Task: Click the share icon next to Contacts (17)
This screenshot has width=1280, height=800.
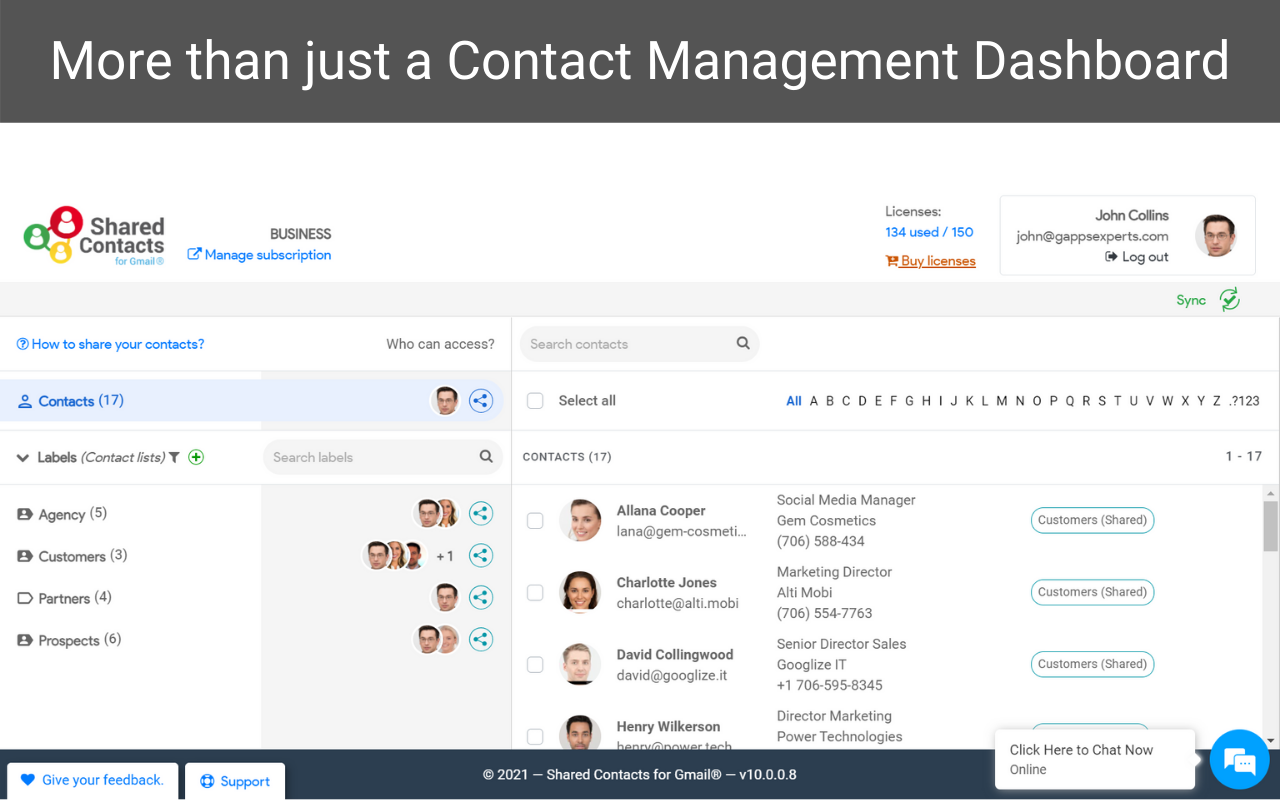Action: coord(481,400)
